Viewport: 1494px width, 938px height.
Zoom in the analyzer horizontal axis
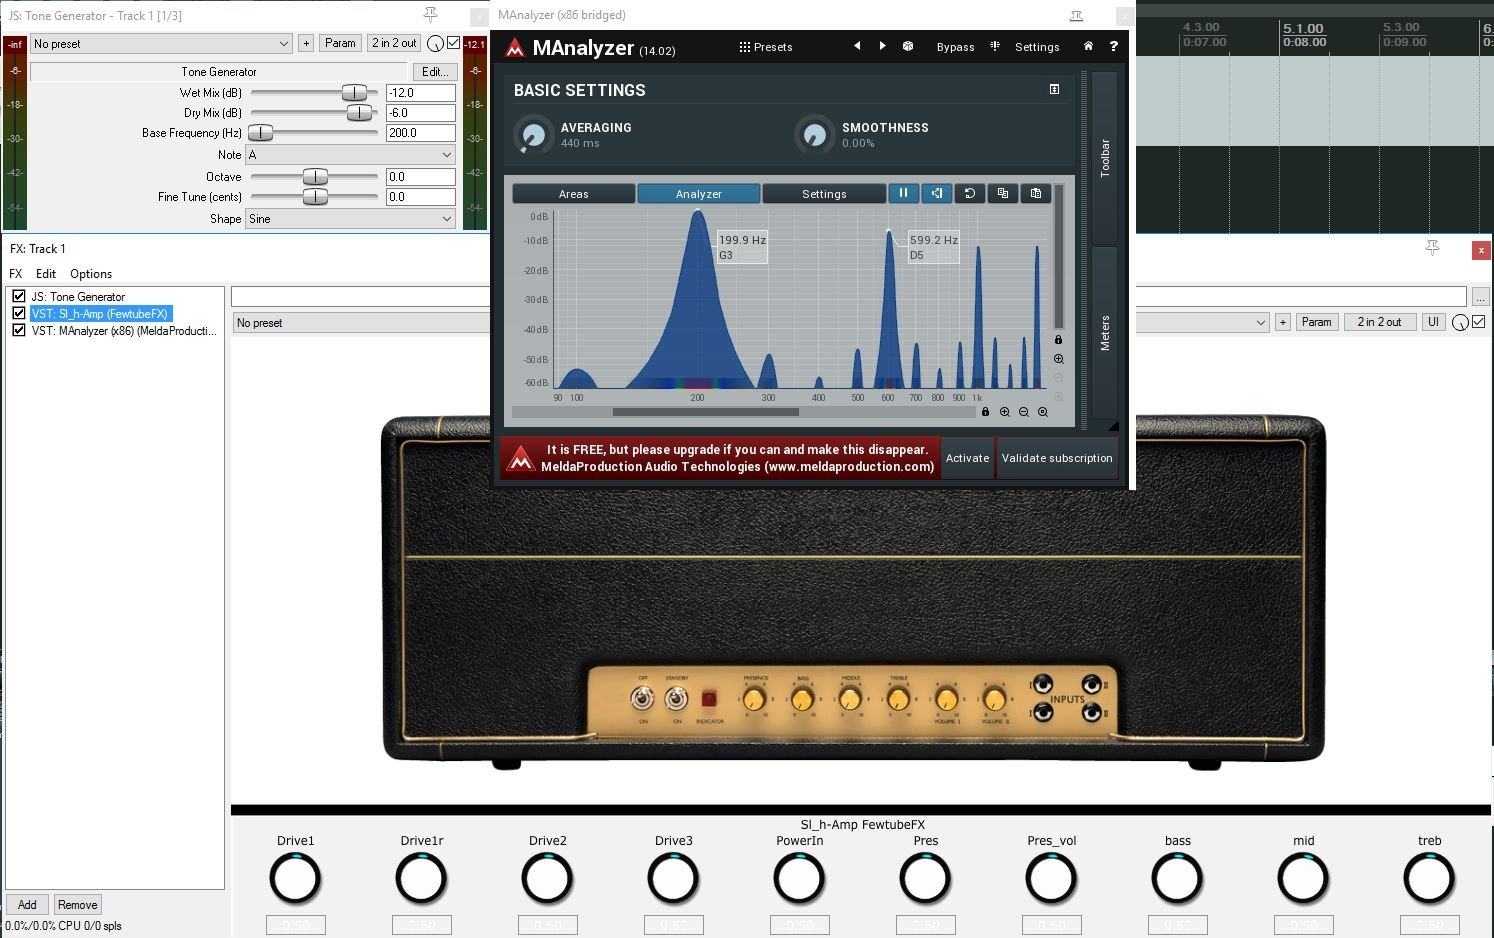(x=1005, y=412)
